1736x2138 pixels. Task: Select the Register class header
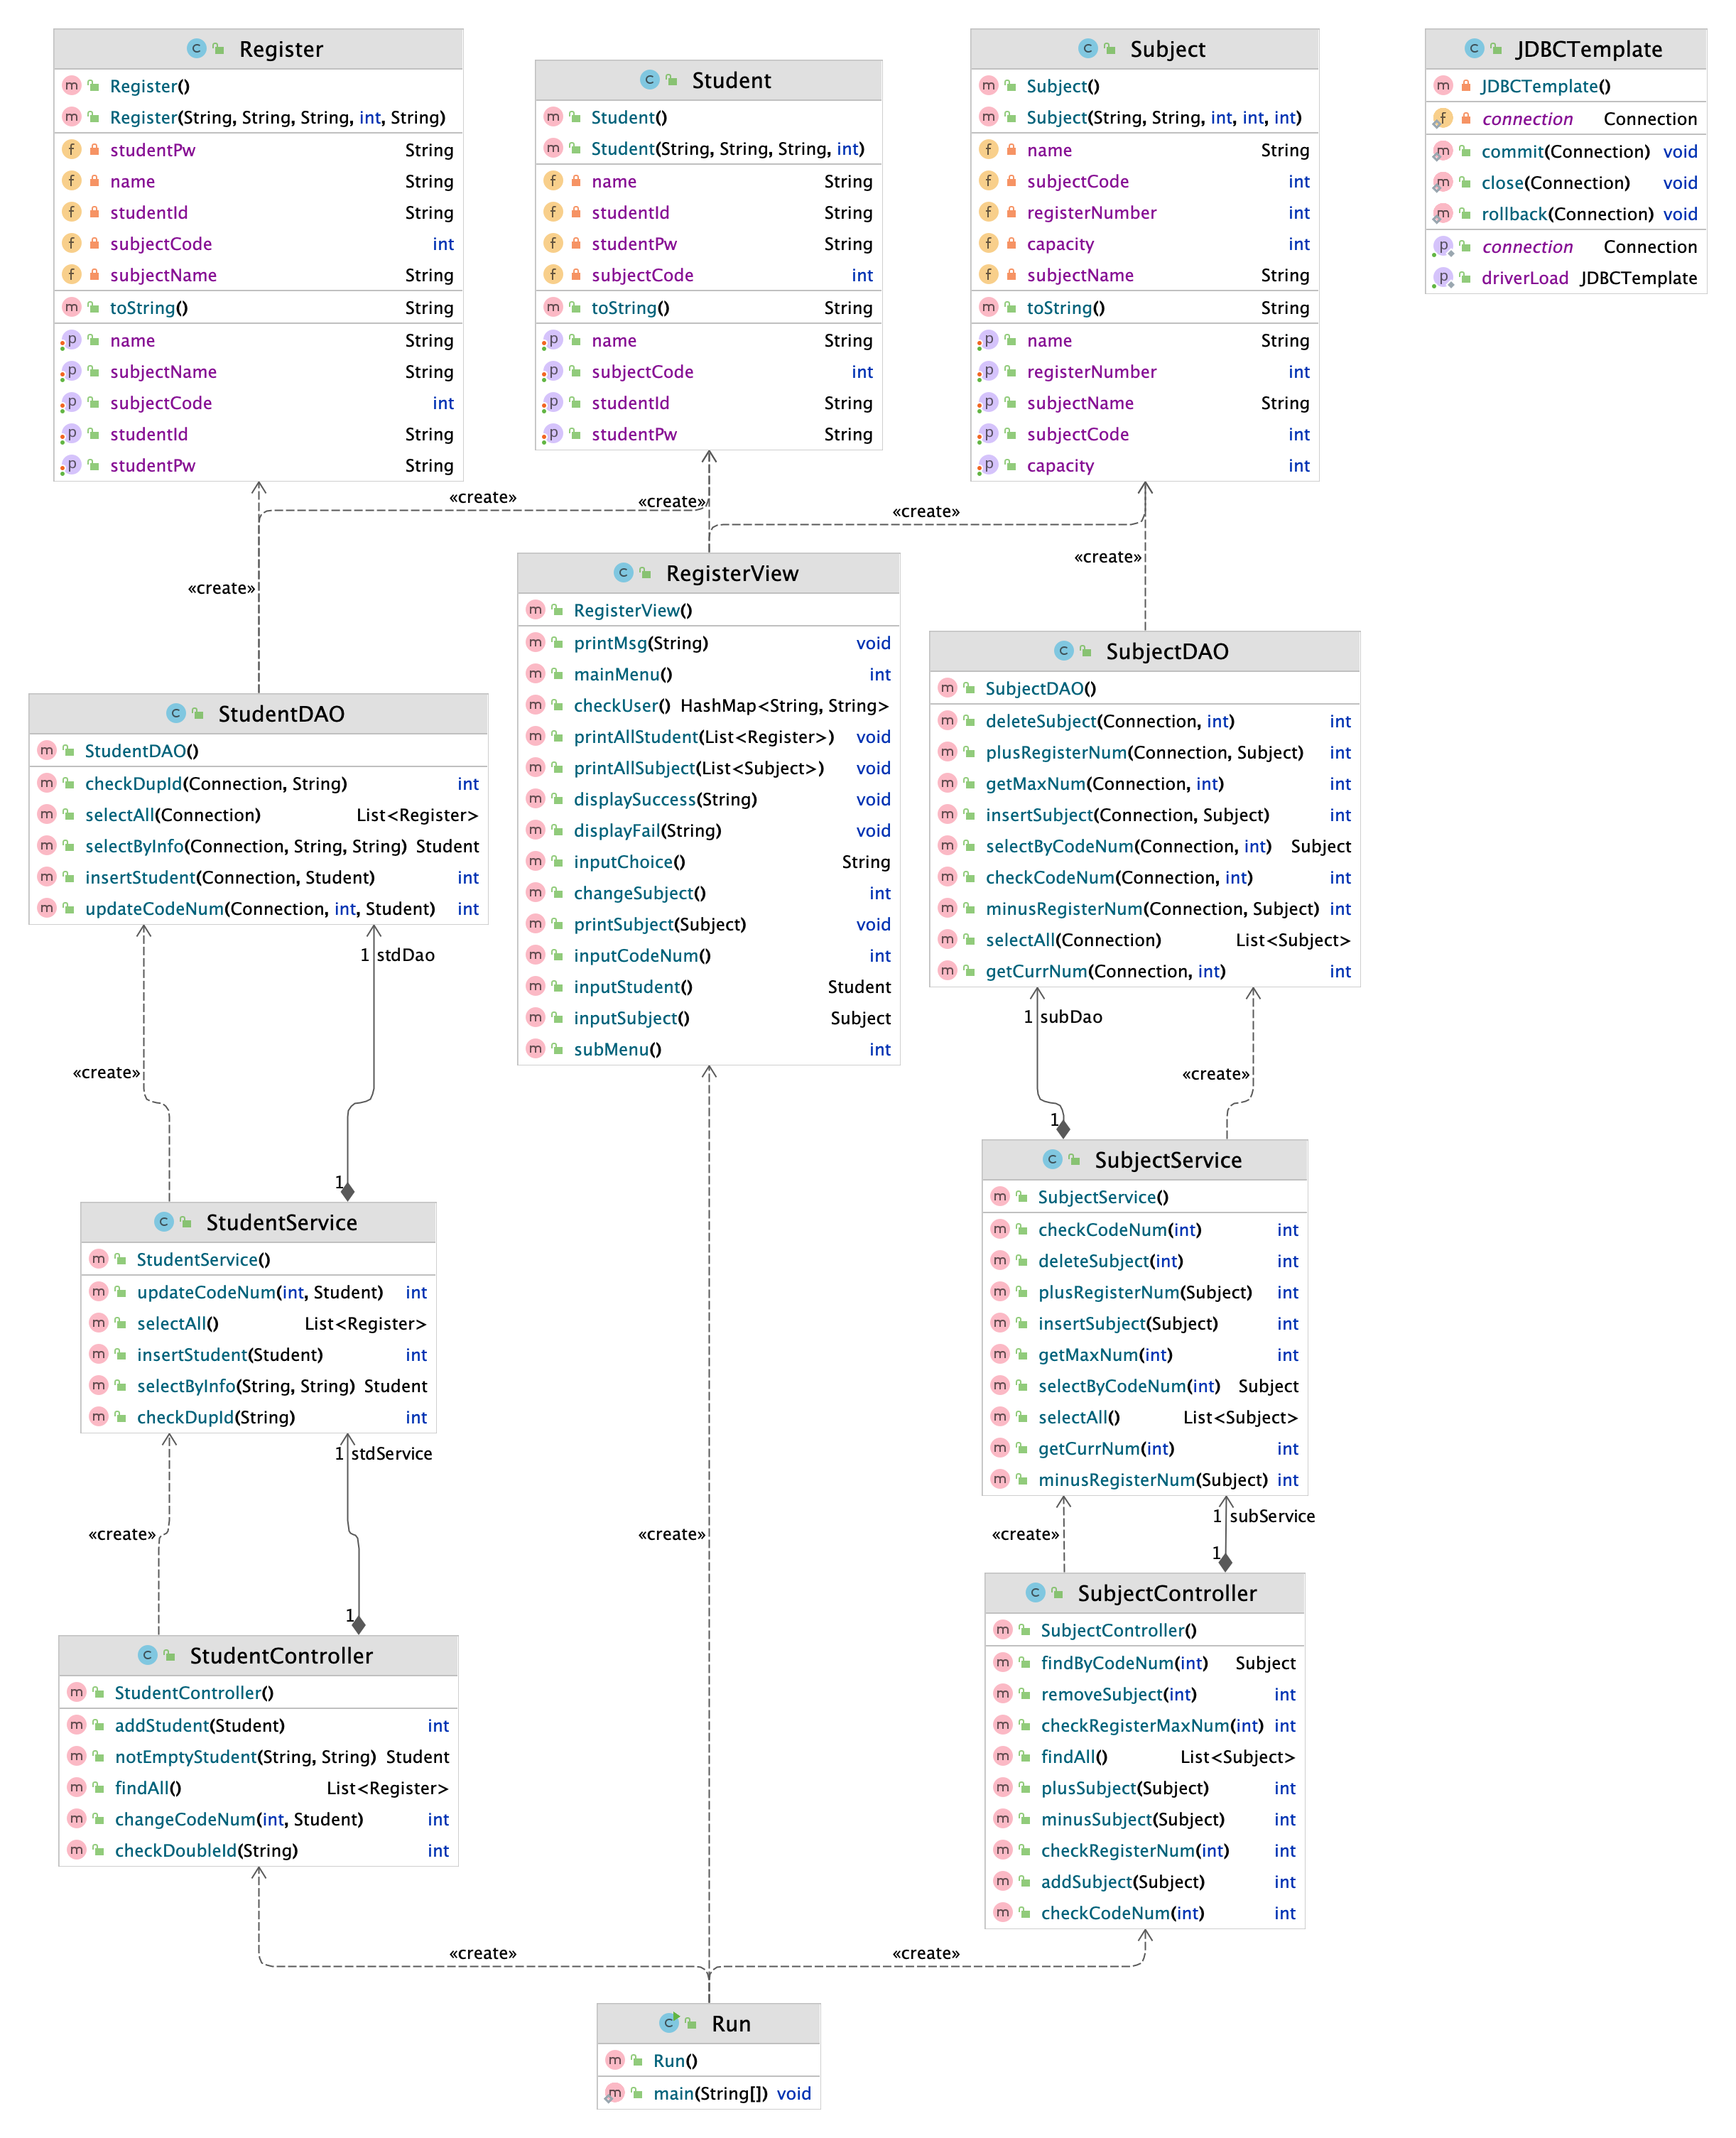click(258, 49)
